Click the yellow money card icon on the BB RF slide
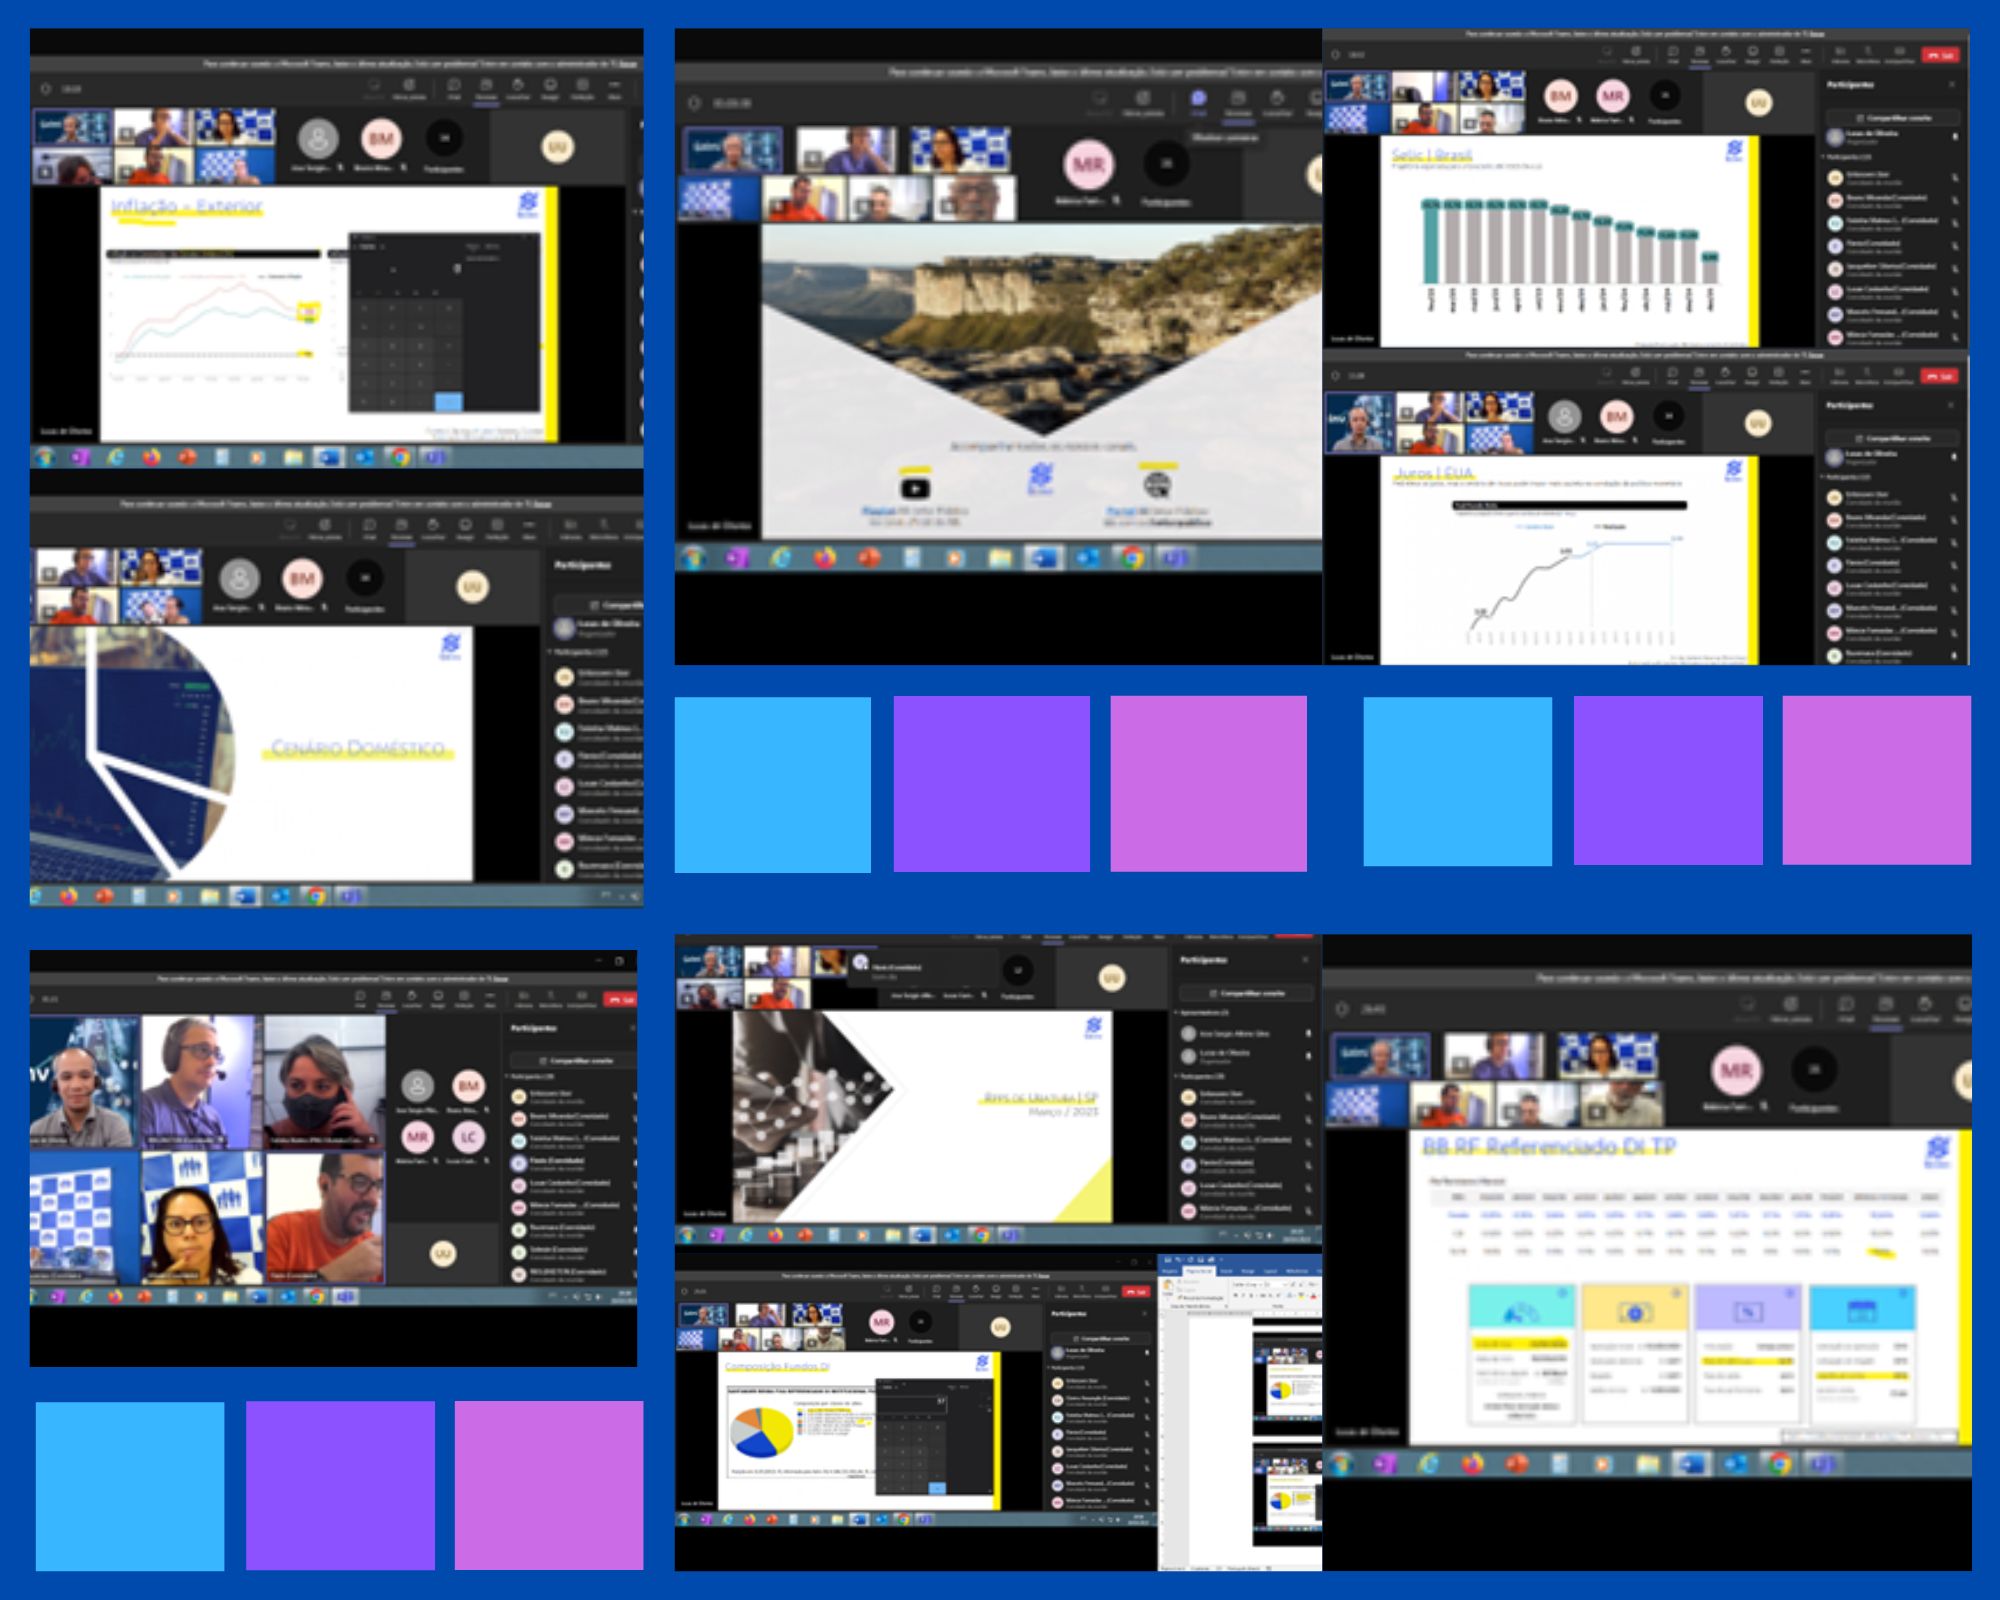 click(1634, 1312)
